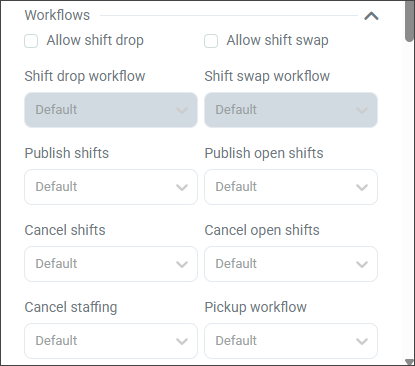This screenshot has width=415, height=366.
Task: Click the chevron arrow in Cancel open shifts field
Action: point(362,264)
